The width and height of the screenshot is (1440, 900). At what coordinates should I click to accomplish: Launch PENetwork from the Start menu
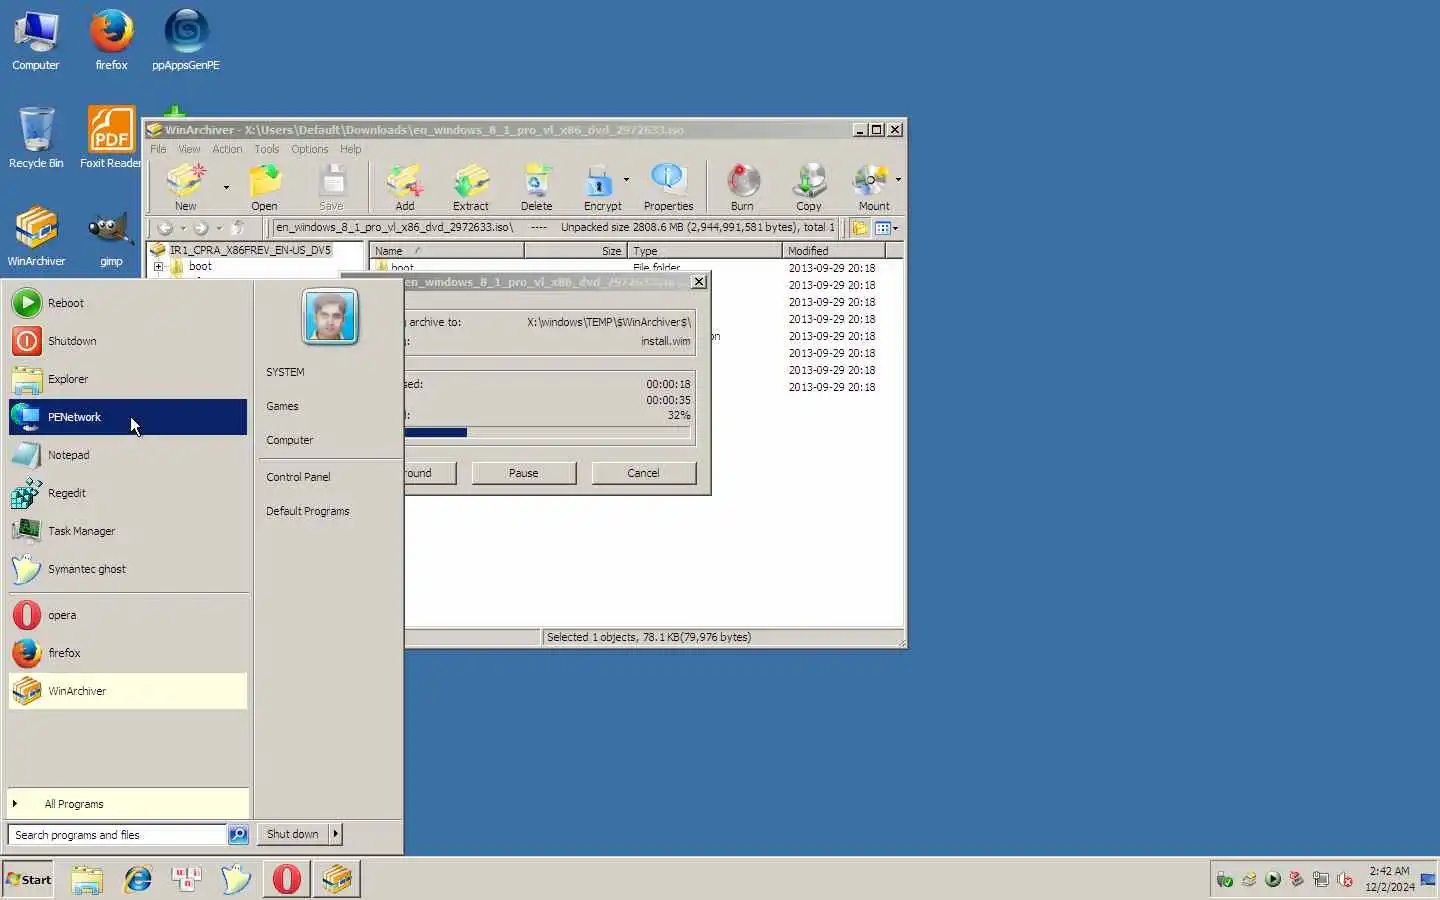click(x=128, y=417)
